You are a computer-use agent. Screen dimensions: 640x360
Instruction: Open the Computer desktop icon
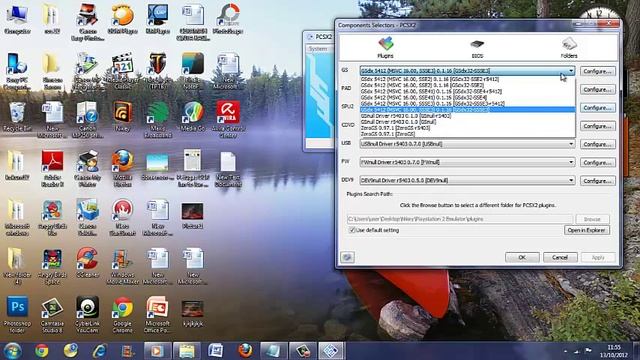click(17, 20)
